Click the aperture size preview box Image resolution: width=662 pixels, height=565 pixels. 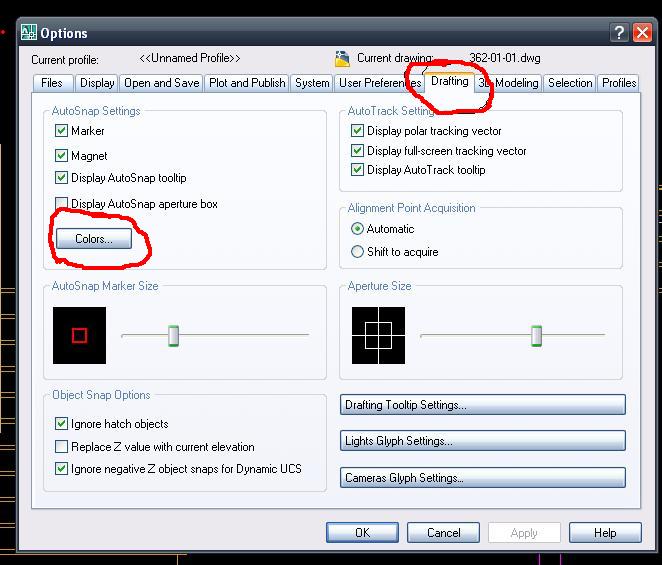pyautogui.click(x=378, y=335)
